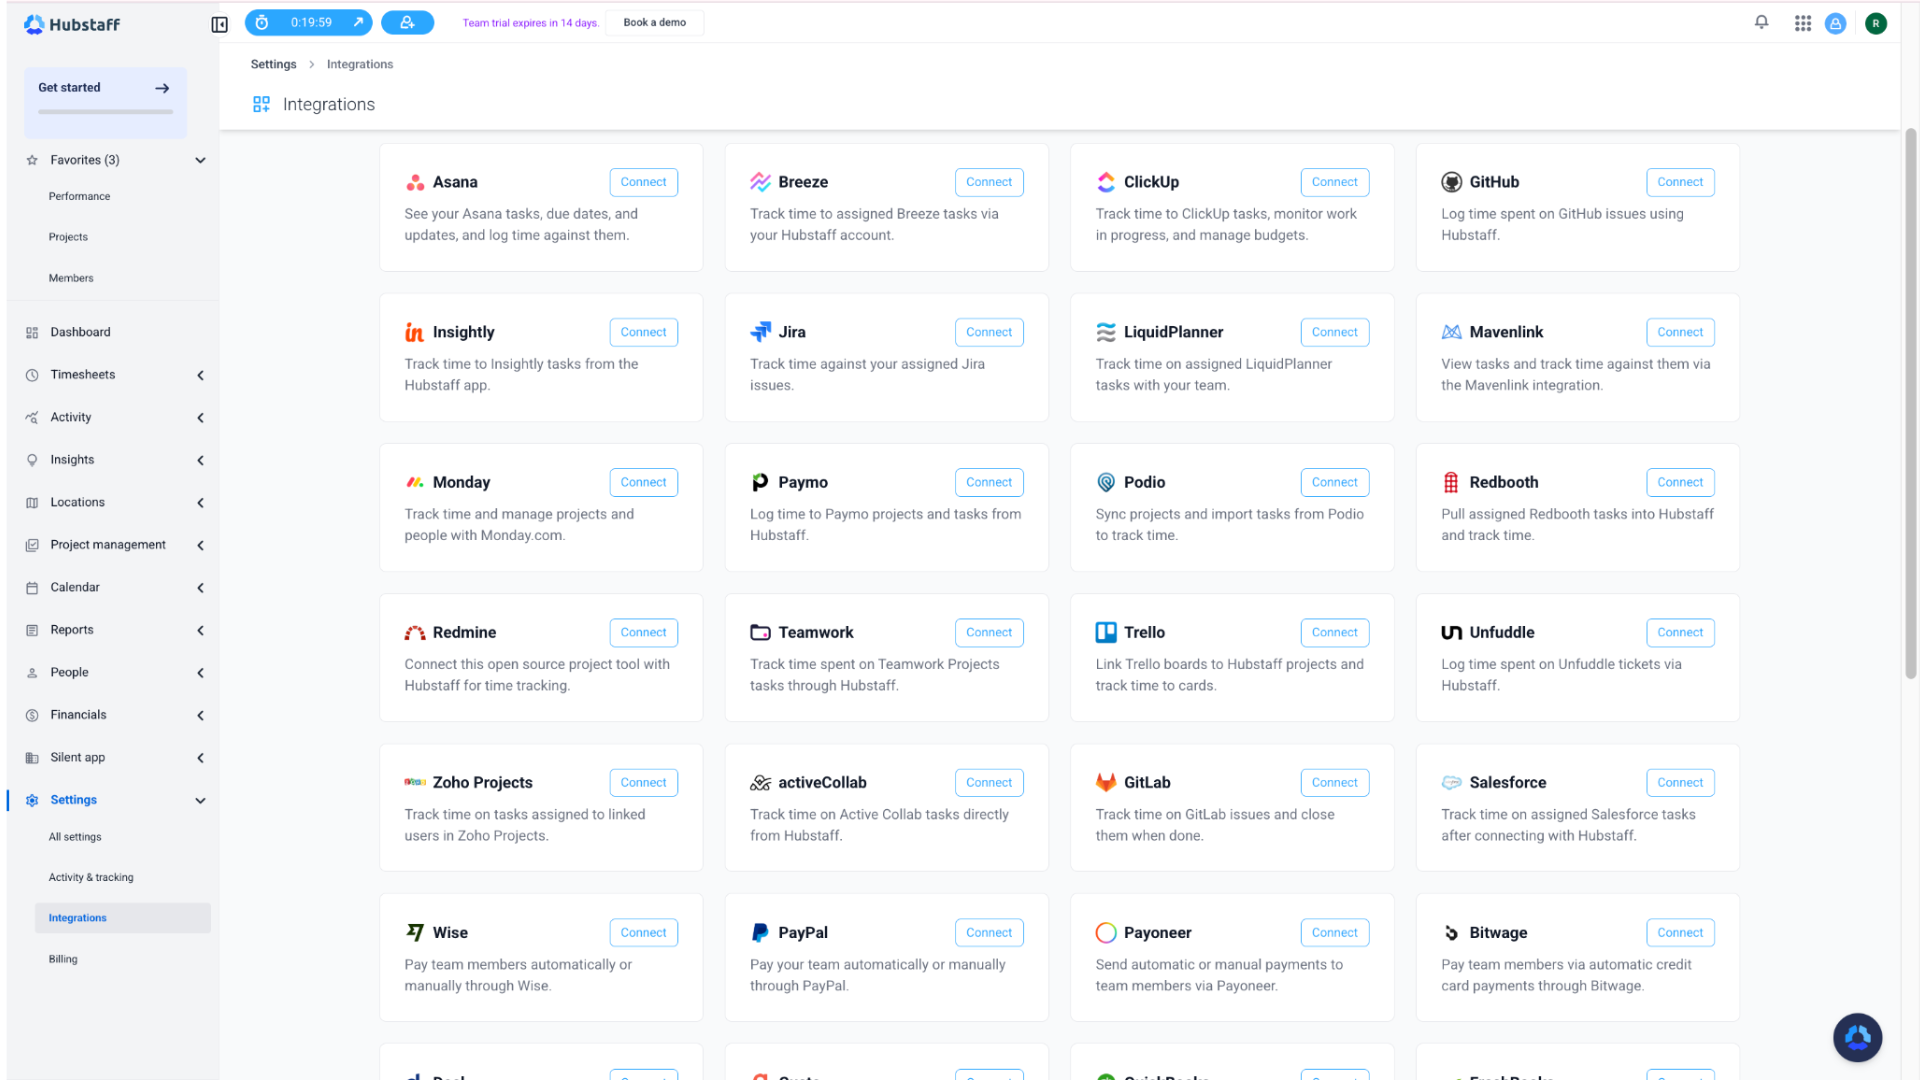Click the Podio logo icon
Screen dimensions: 1920x1080
click(1106, 482)
